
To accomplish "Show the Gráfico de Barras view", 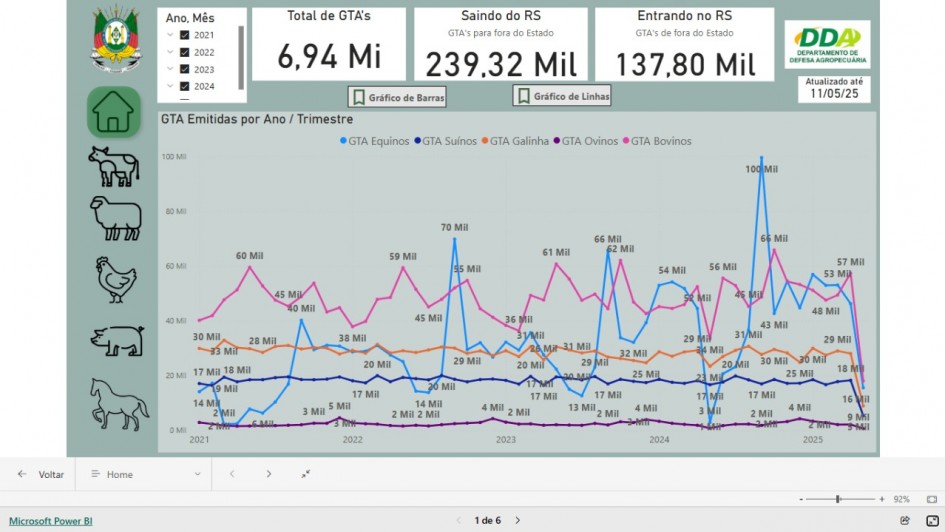I will click(x=397, y=97).
